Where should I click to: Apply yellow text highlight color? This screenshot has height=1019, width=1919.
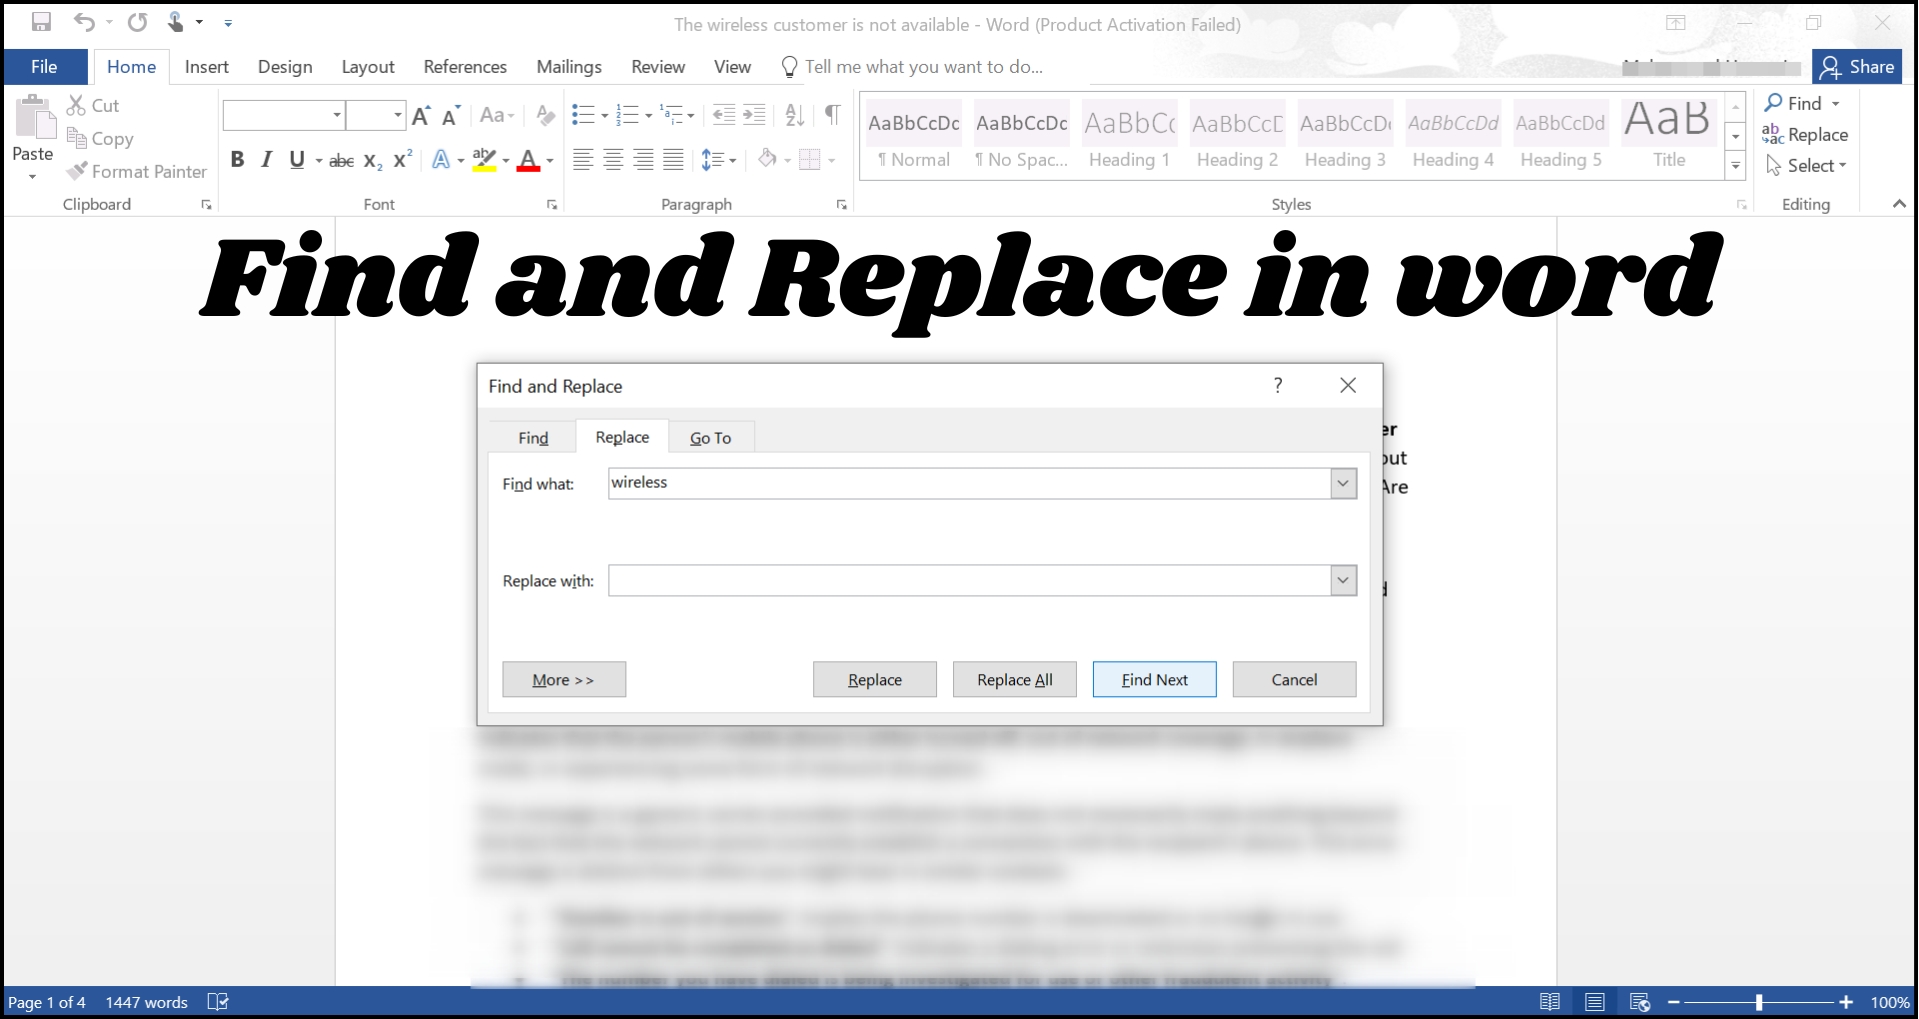[485, 159]
